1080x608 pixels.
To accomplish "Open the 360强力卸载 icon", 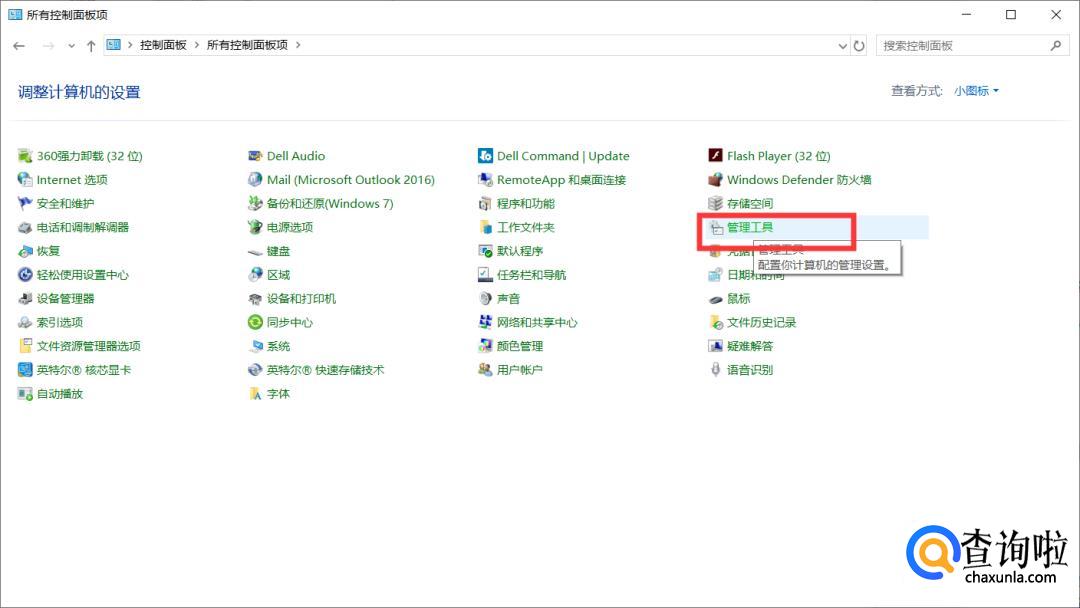I will coord(25,156).
